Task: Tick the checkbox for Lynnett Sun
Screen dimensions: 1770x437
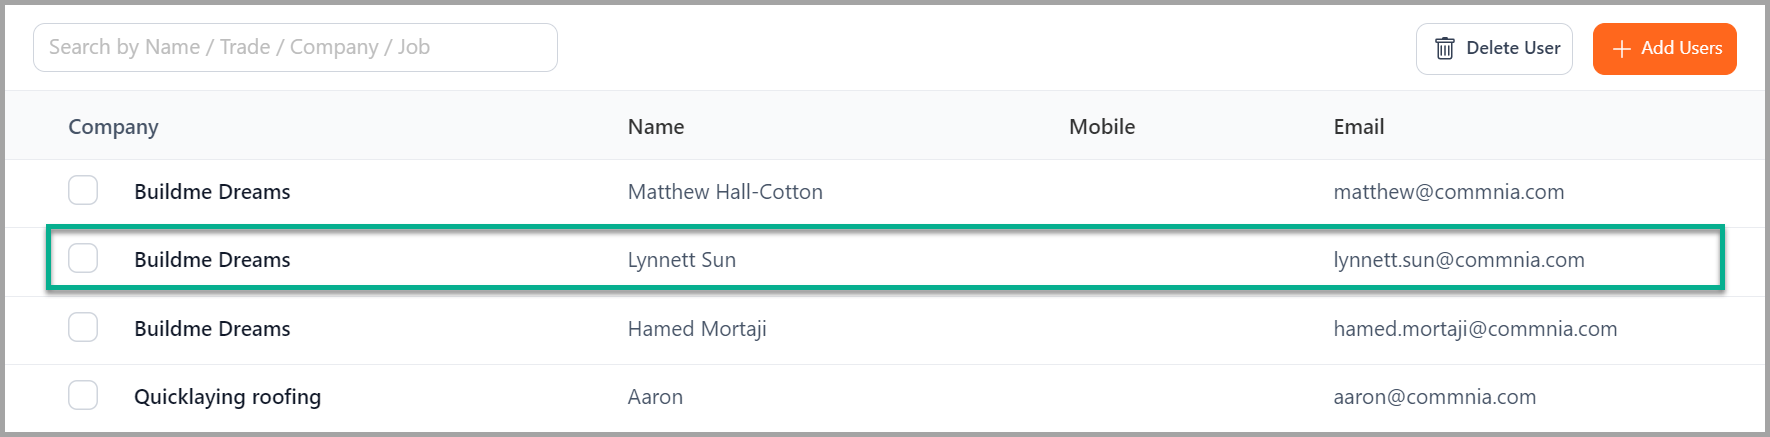Action: (x=83, y=258)
